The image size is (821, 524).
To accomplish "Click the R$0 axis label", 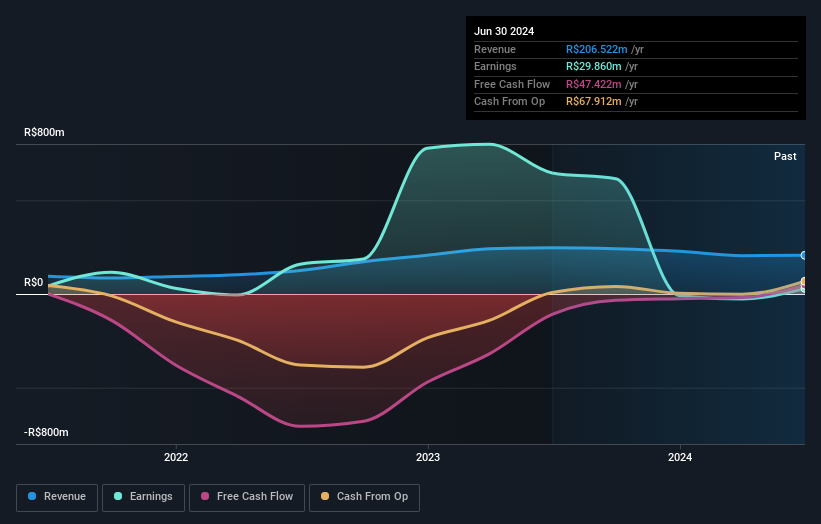I will click(34, 283).
